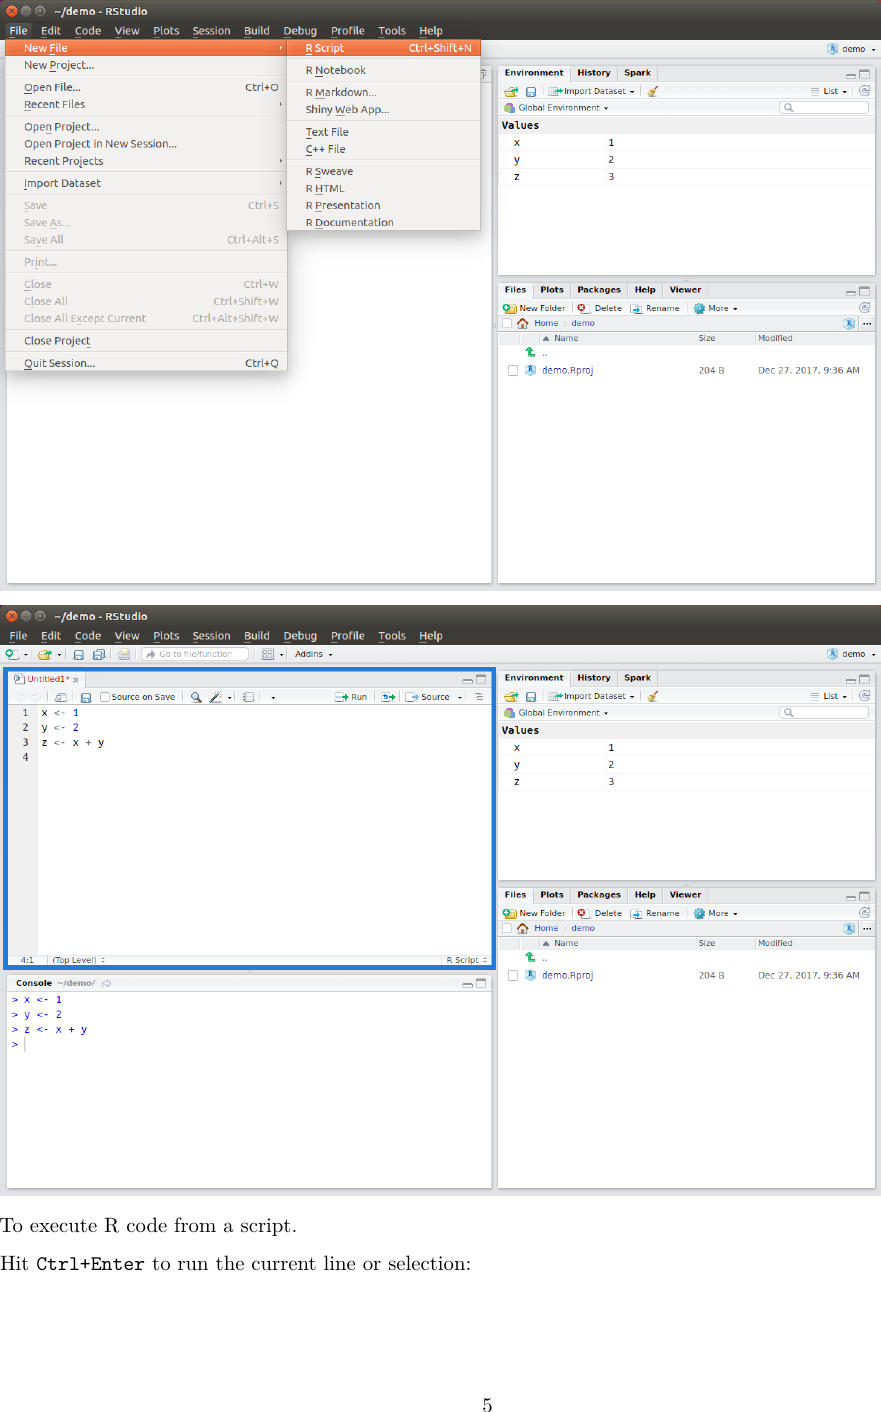Click the Source button in the editor toolbar
This screenshot has width=881, height=1412.
click(x=428, y=697)
